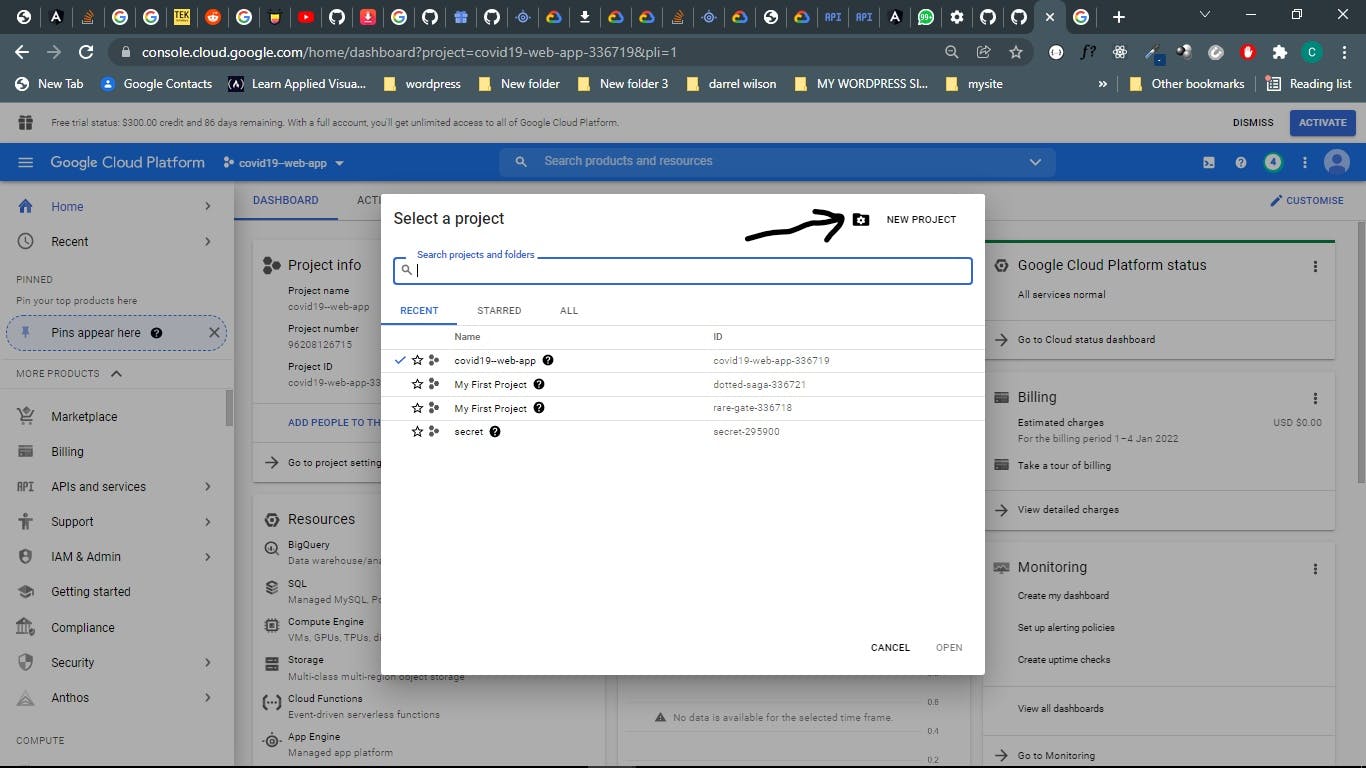This screenshot has width=1366, height=768.
Task: Star the secret project
Action: click(x=417, y=432)
